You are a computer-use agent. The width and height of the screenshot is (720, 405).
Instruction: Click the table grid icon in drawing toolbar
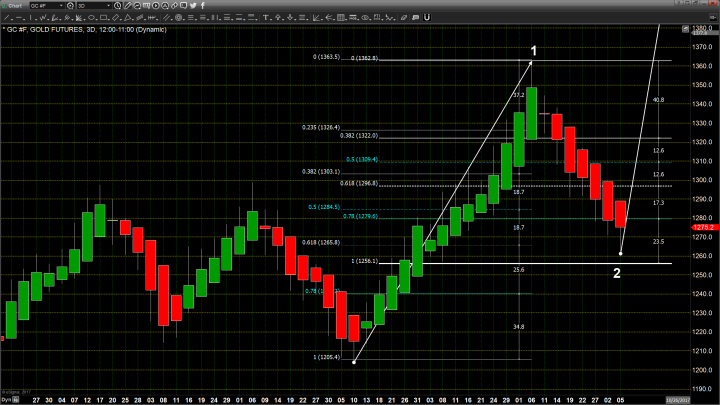(341, 17)
